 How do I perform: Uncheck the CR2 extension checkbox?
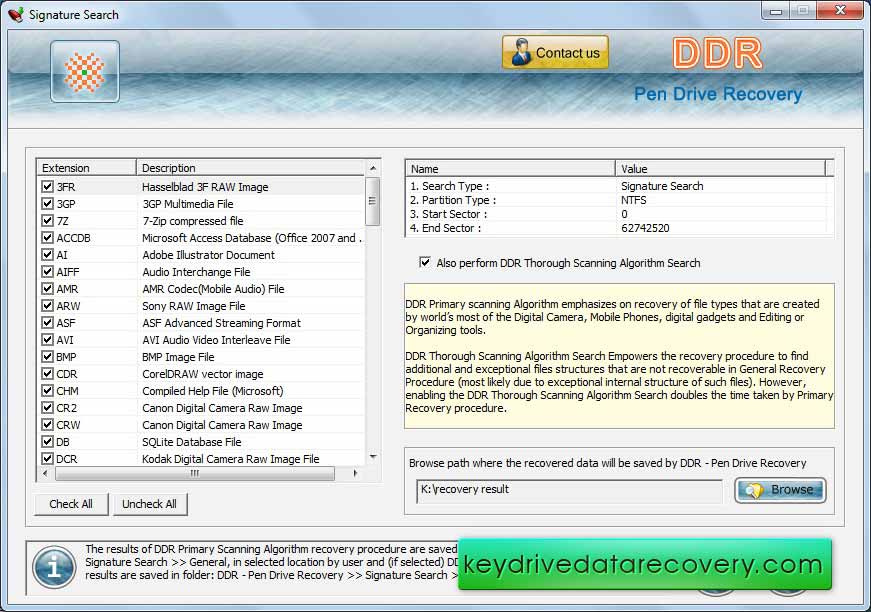pyautogui.click(x=48, y=408)
